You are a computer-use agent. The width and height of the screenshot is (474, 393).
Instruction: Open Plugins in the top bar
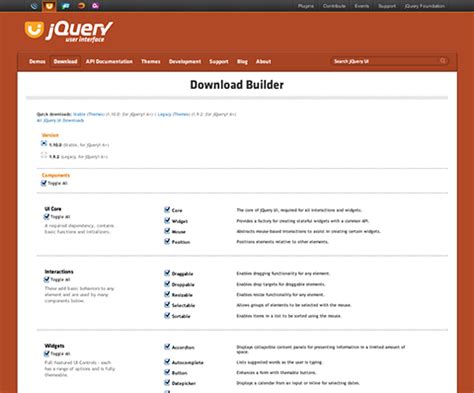(306, 6)
